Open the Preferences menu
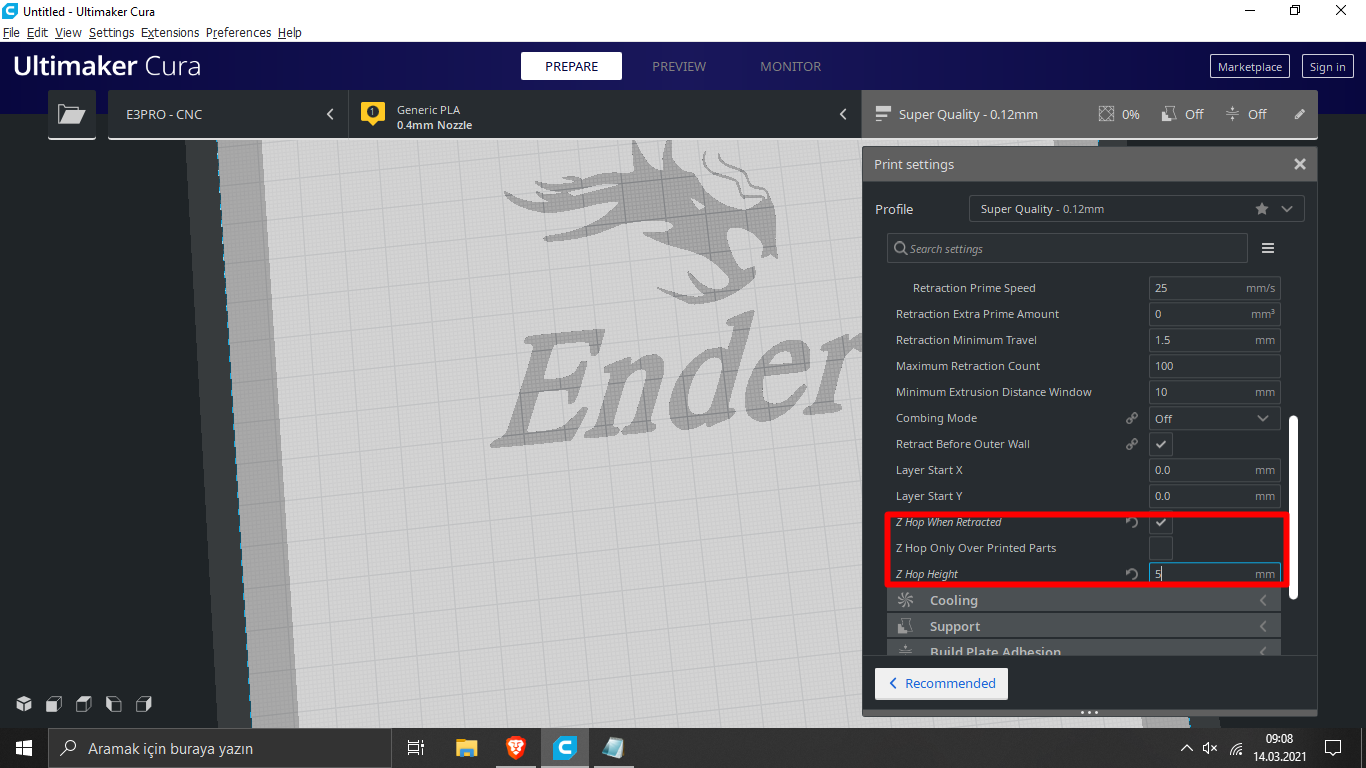 coord(238,33)
